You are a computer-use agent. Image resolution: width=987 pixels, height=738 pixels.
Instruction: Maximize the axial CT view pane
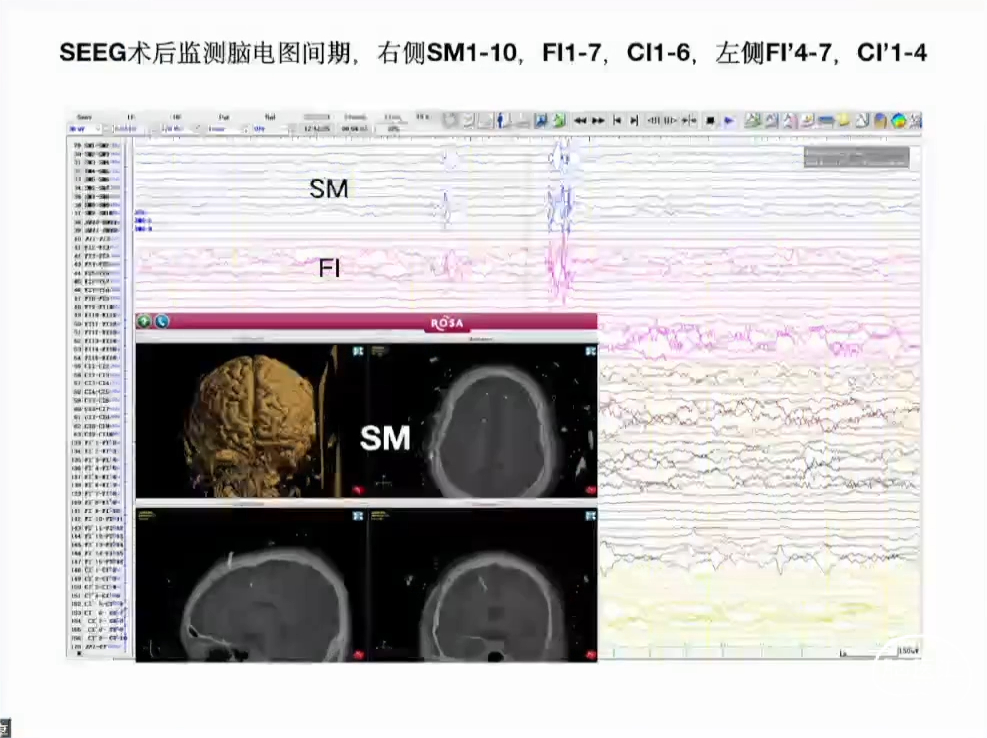click(590, 351)
